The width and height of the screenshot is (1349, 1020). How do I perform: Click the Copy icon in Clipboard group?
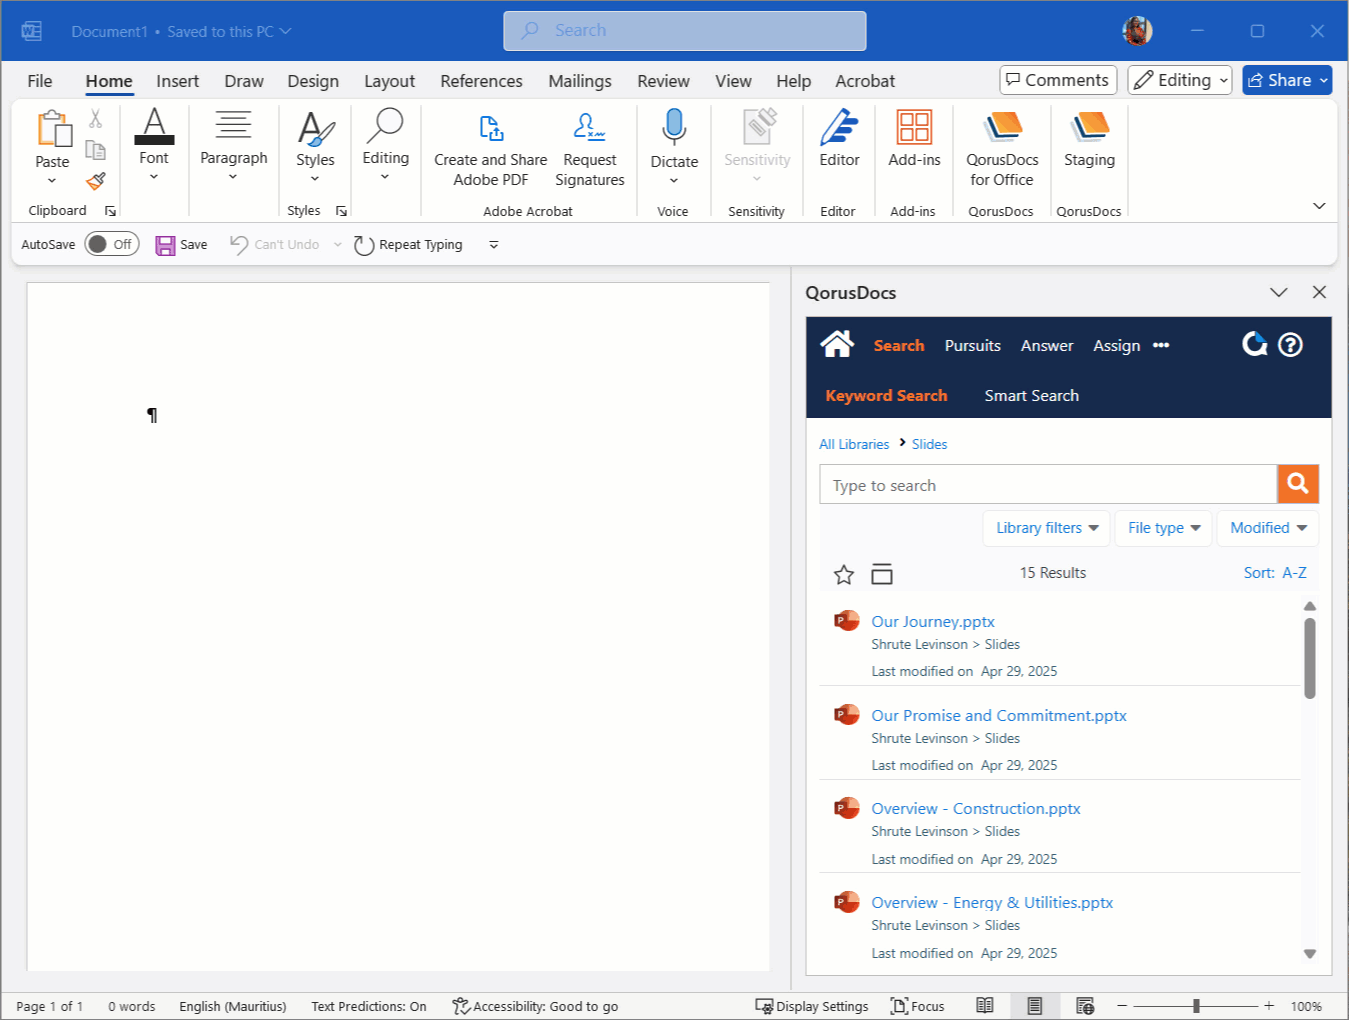[x=96, y=150]
